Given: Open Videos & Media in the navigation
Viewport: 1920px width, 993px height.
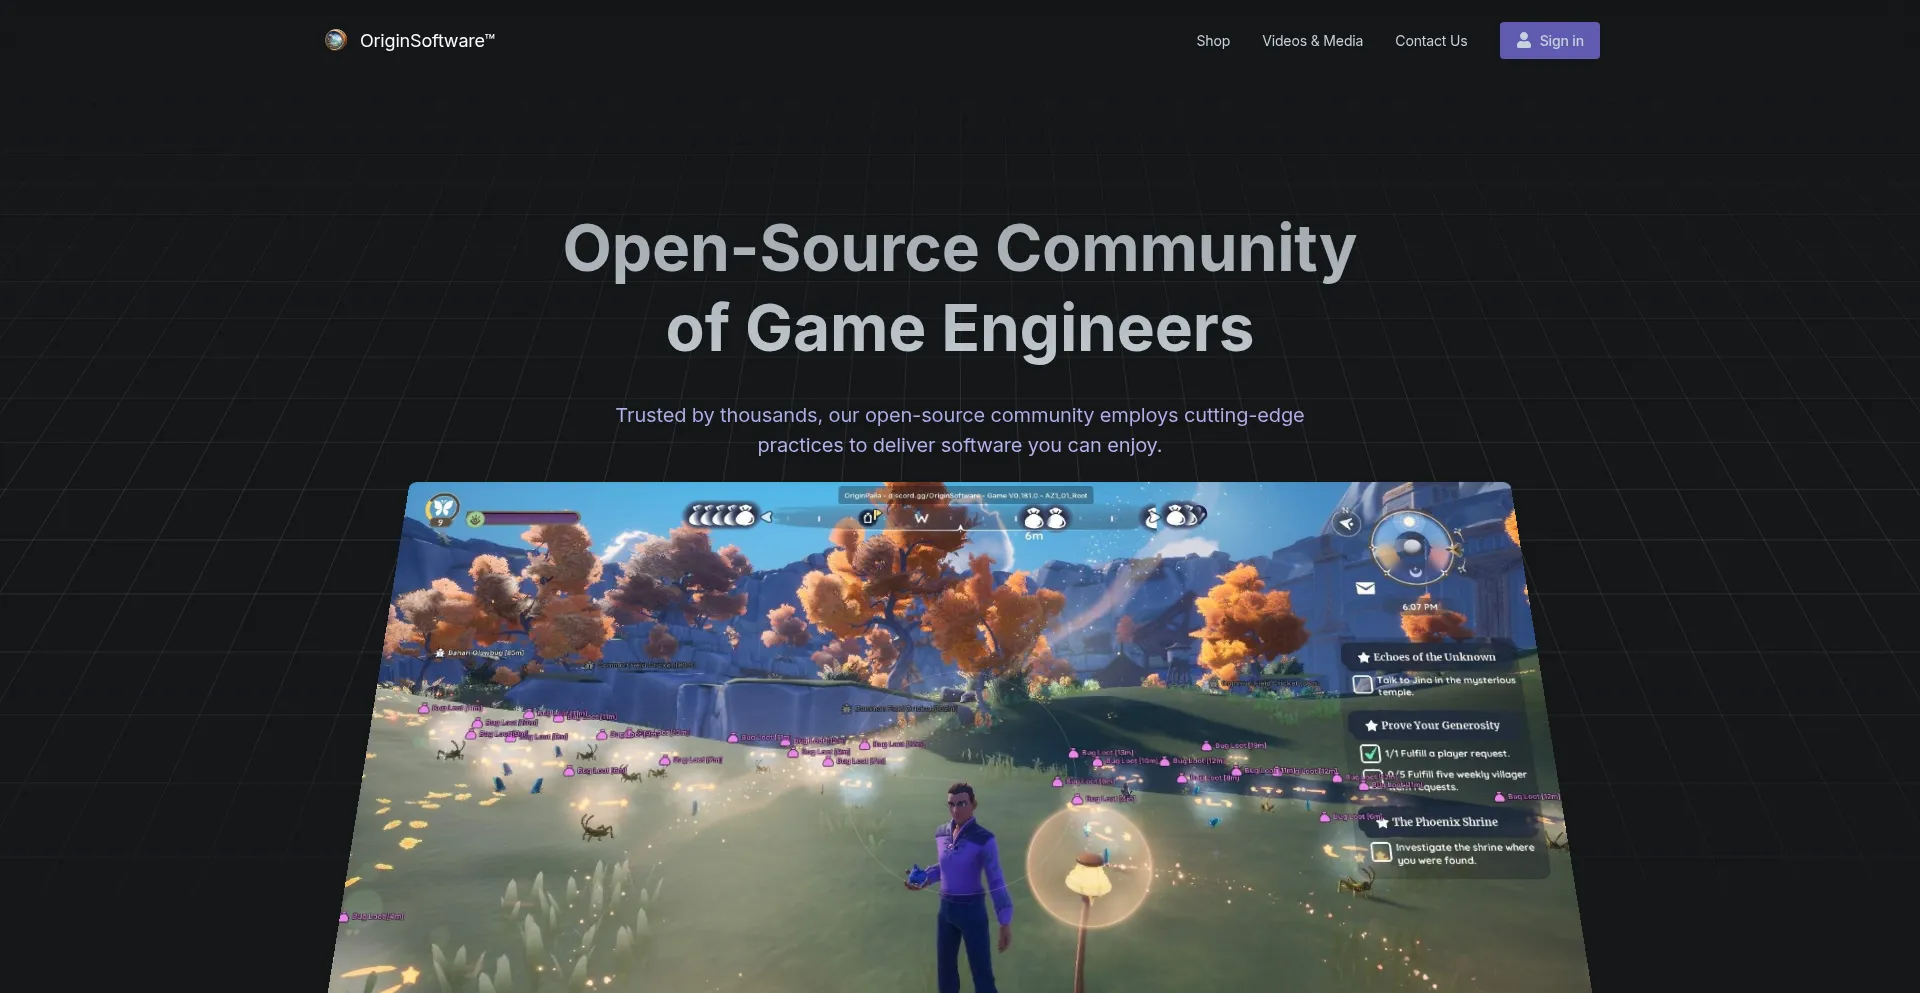Looking at the screenshot, I should click(1312, 41).
